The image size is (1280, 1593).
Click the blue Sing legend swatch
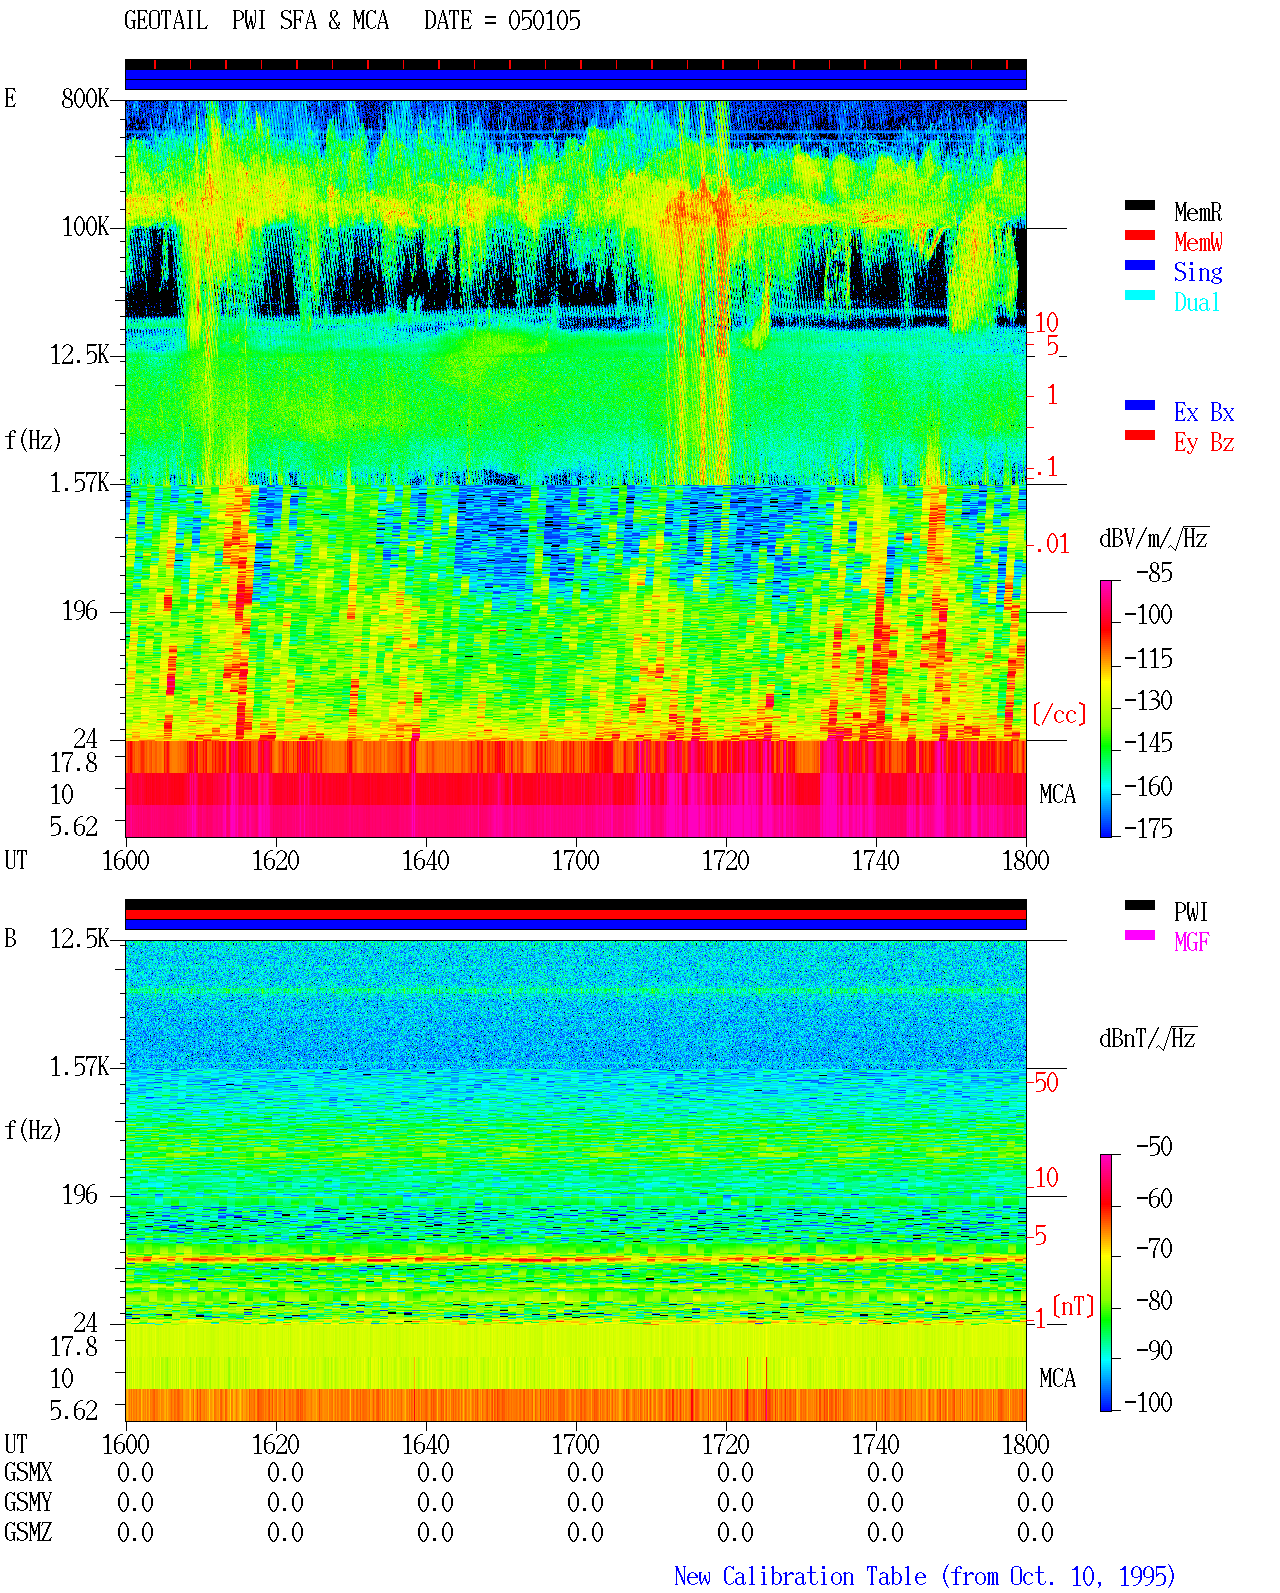click(1139, 266)
